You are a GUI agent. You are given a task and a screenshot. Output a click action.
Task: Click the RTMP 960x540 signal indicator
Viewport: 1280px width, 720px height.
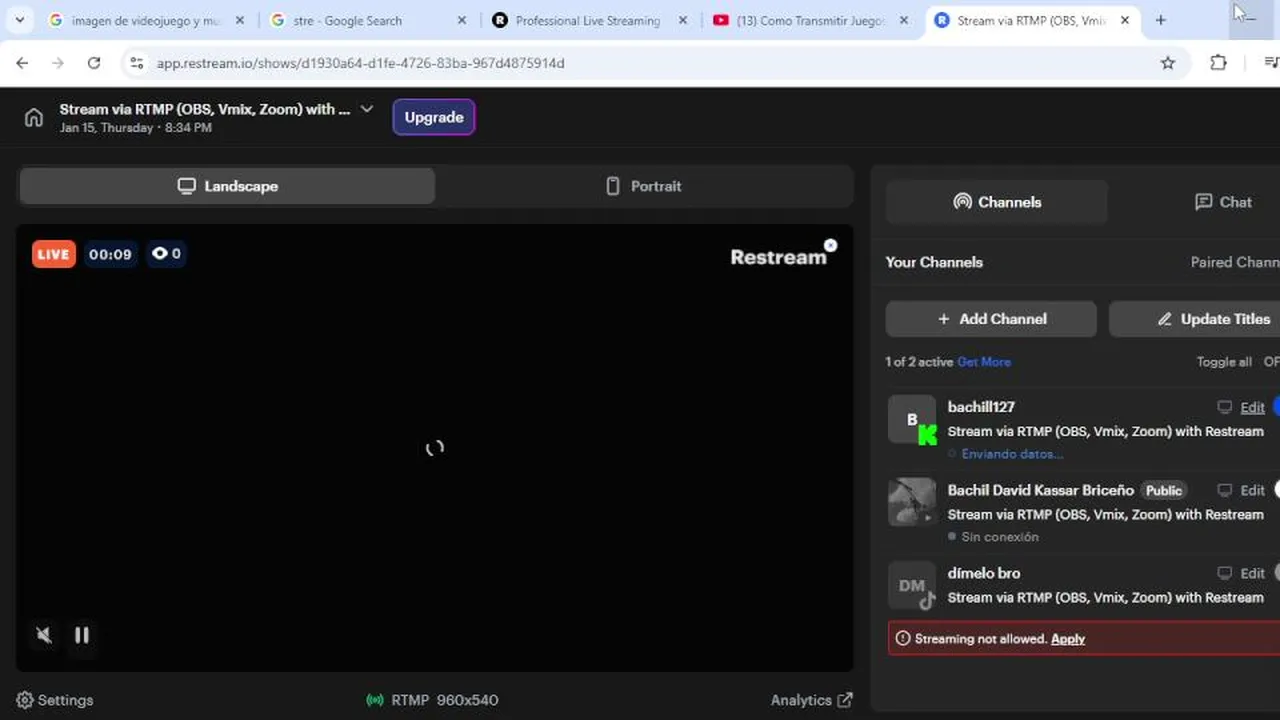tap(432, 700)
